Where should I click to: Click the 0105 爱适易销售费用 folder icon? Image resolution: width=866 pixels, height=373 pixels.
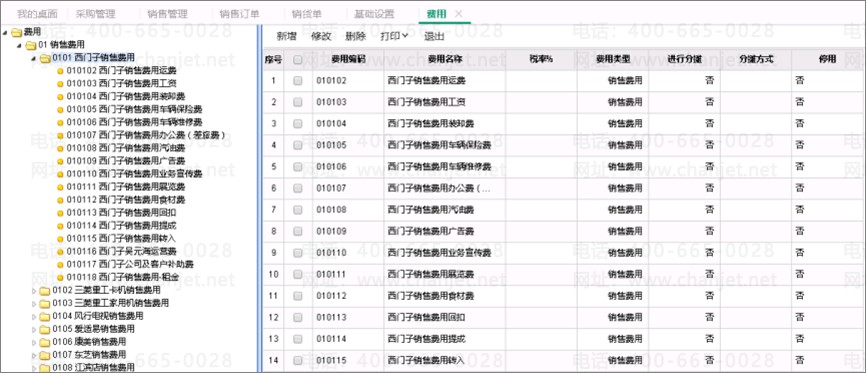click(45, 329)
